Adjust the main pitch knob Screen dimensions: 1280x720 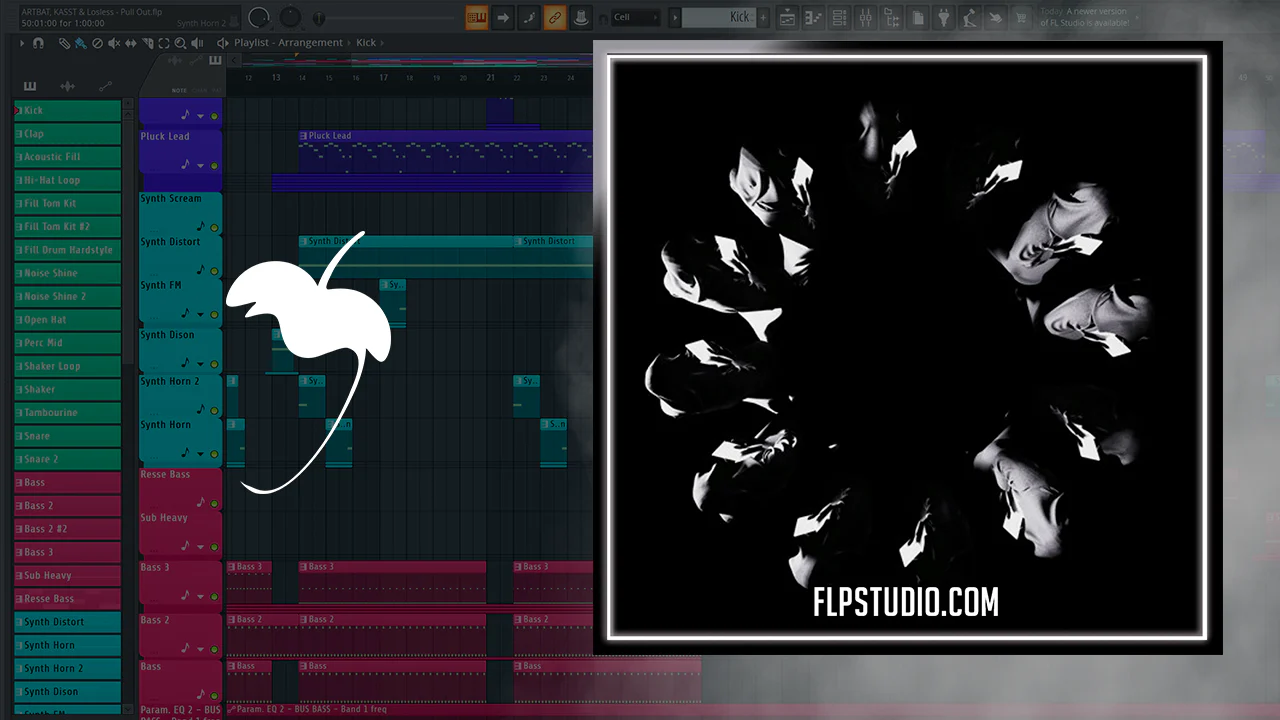(290, 17)
